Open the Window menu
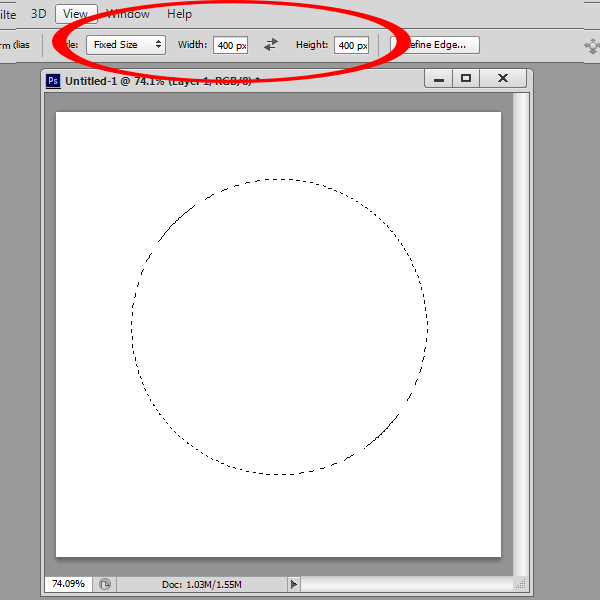 128,14
